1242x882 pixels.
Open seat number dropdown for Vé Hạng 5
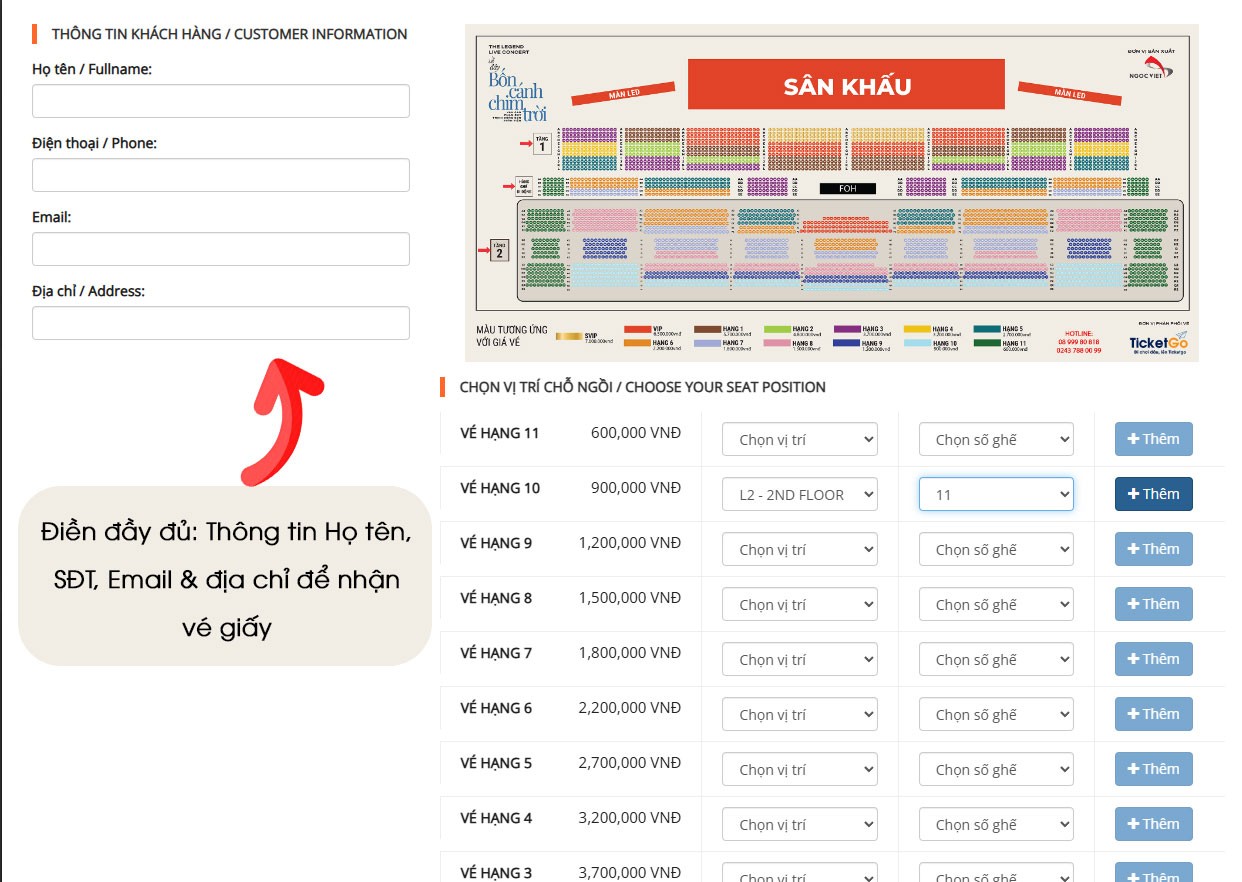click(x=995, y=769)
